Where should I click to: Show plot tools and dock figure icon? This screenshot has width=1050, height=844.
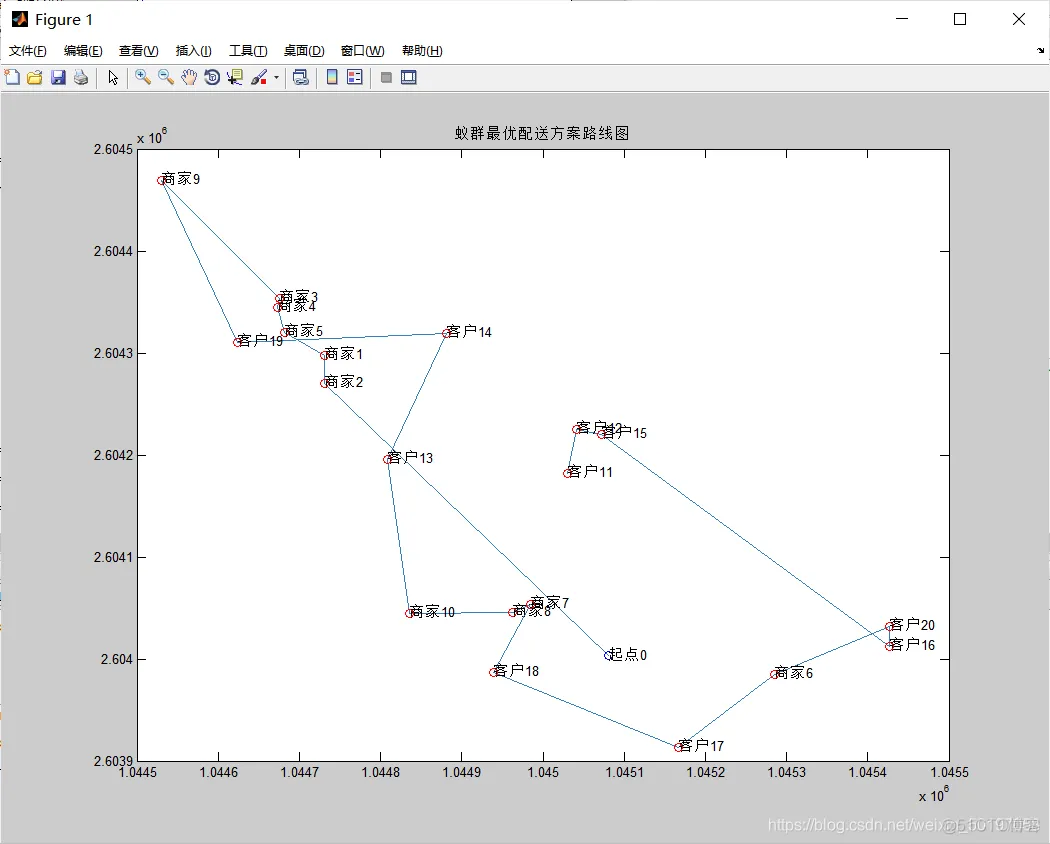click(408, 77)
